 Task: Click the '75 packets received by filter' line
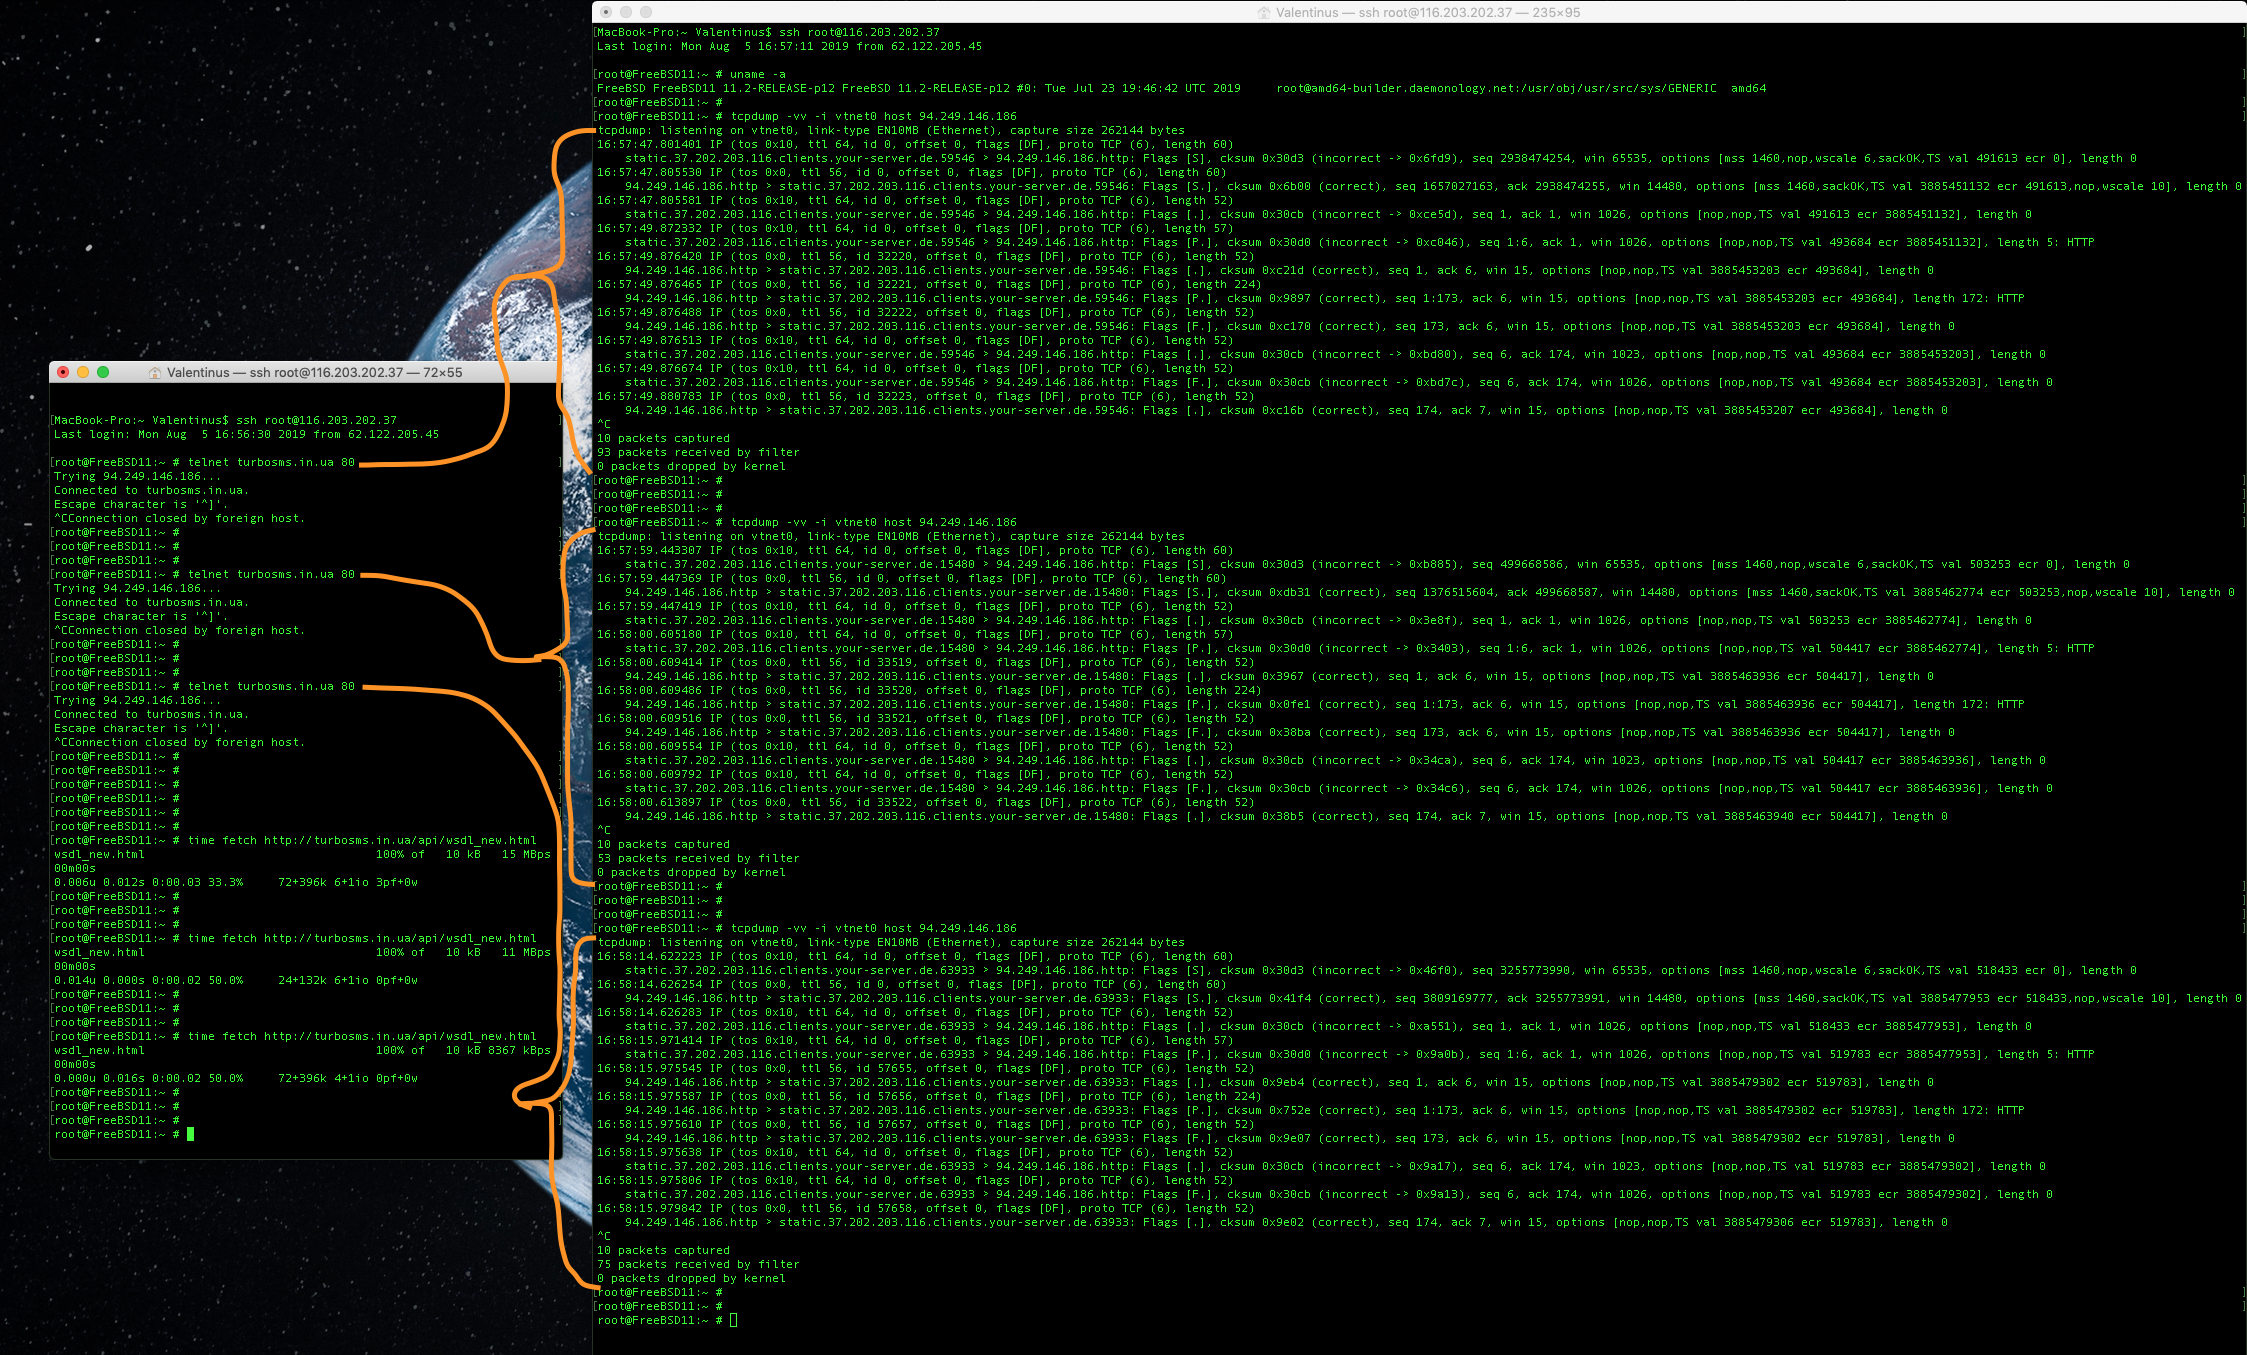[x=698, y=1264]
